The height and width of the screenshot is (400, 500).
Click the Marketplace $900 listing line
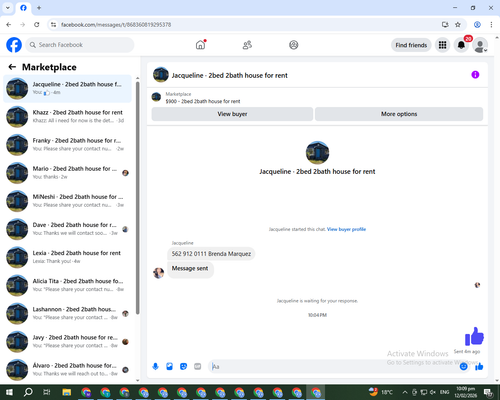pos(203,101)
